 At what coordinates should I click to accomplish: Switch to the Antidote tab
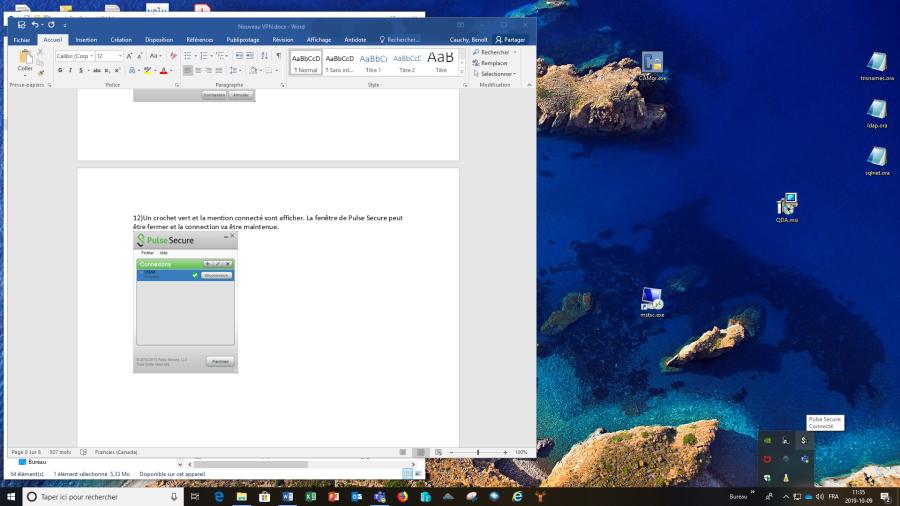point(355,40)
